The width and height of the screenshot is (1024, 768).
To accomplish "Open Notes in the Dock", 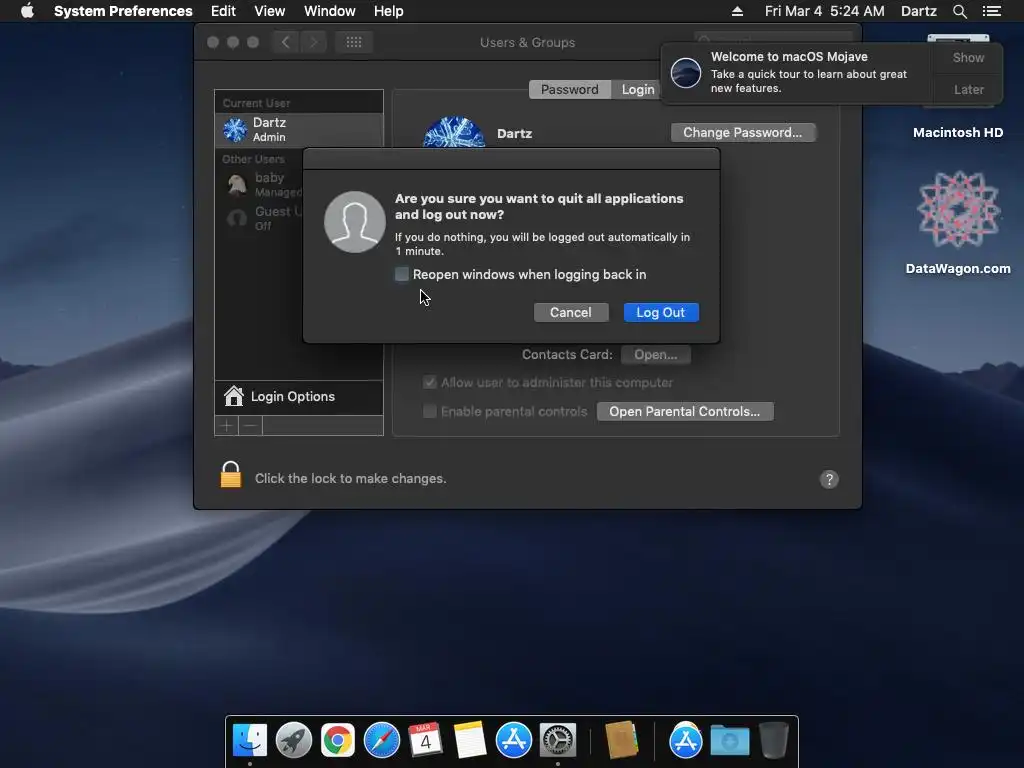I will tap(470, 740).
